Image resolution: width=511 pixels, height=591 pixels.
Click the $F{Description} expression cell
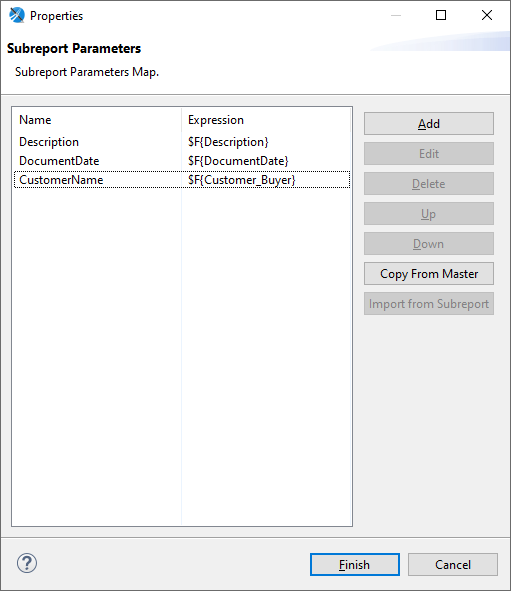tap(228, 142)
